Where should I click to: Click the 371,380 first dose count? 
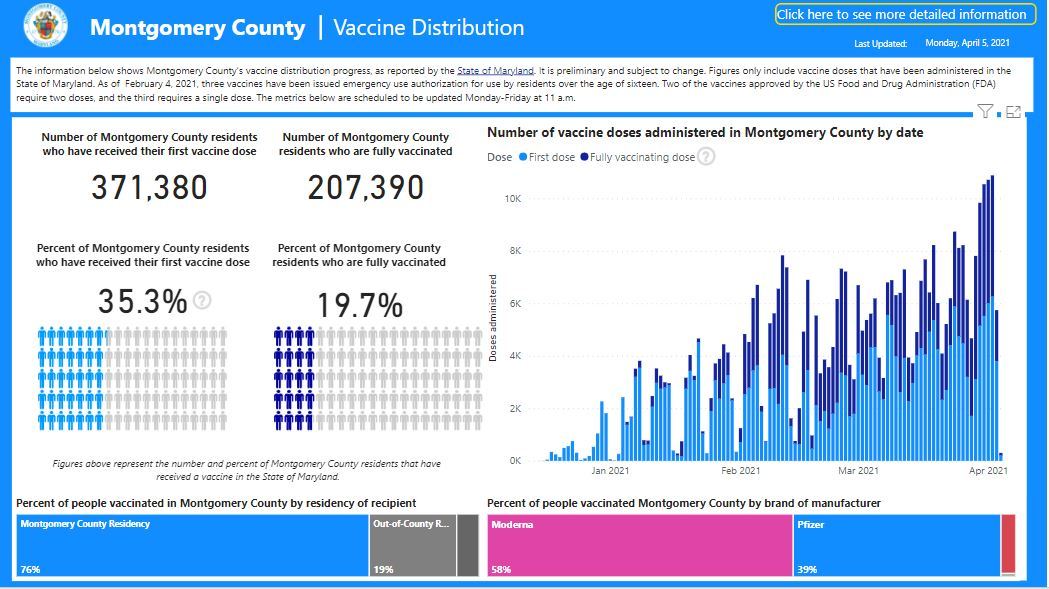[150, 187]
